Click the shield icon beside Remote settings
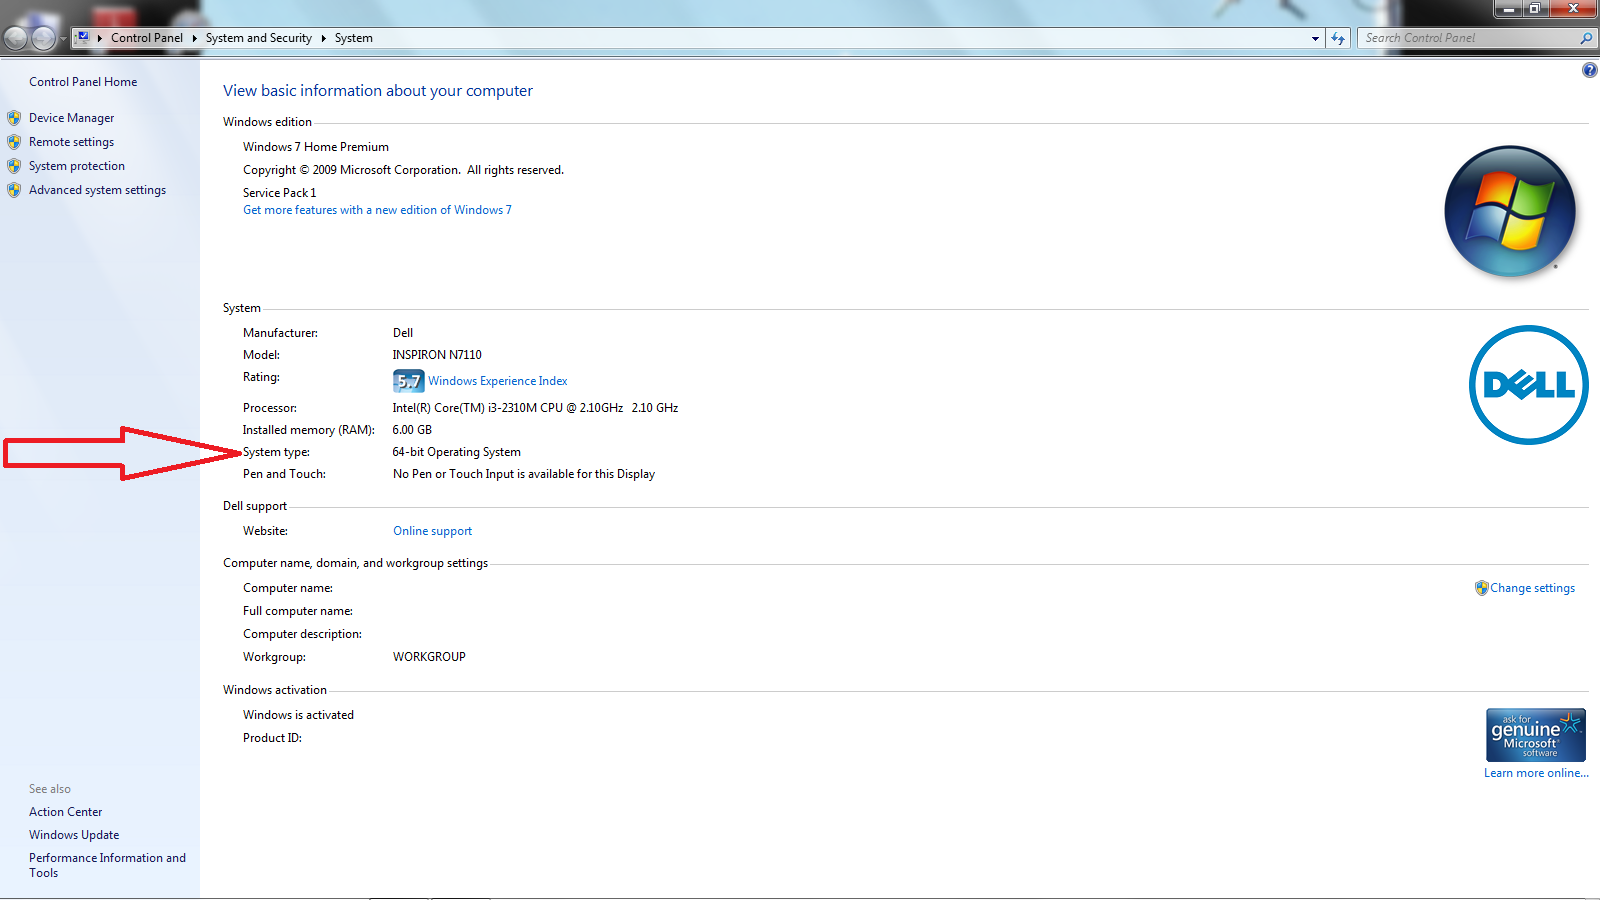 tap(14, 142)
